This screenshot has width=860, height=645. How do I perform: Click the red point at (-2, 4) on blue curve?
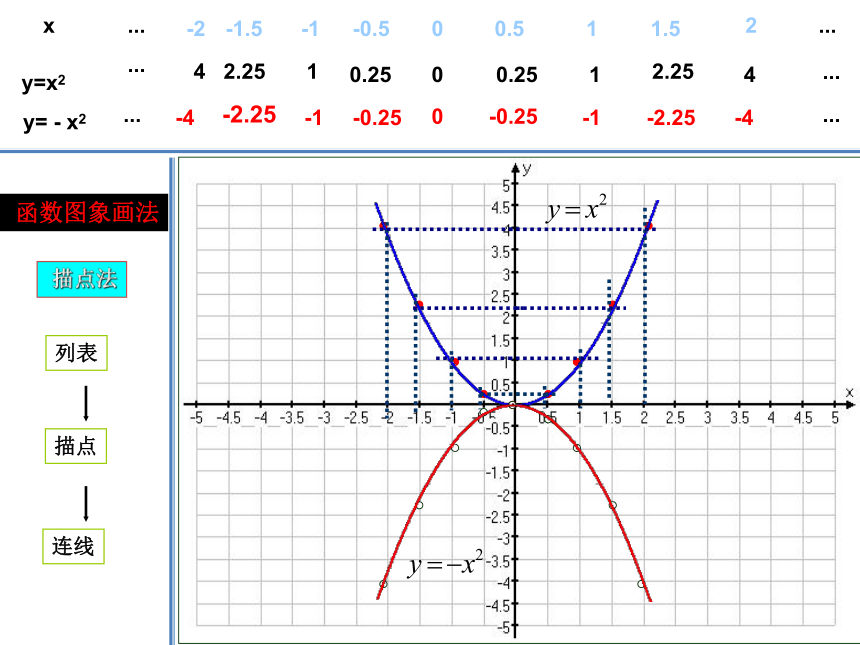(x=384, y=226)
